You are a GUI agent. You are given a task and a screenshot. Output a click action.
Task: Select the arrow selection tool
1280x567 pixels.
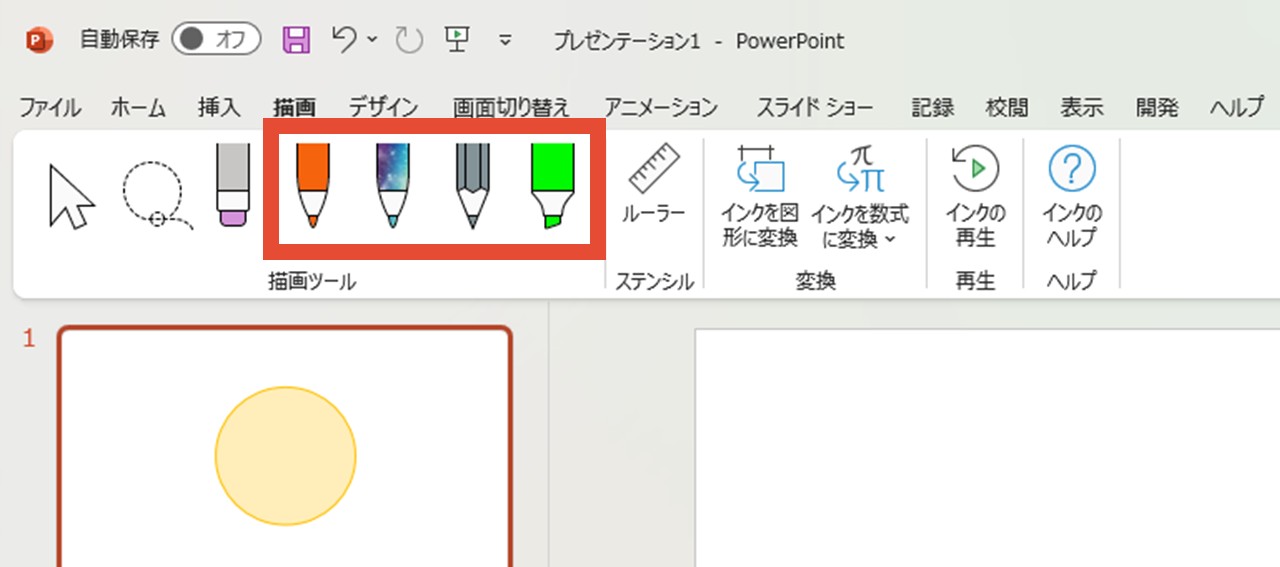click(x=71, y=194)
